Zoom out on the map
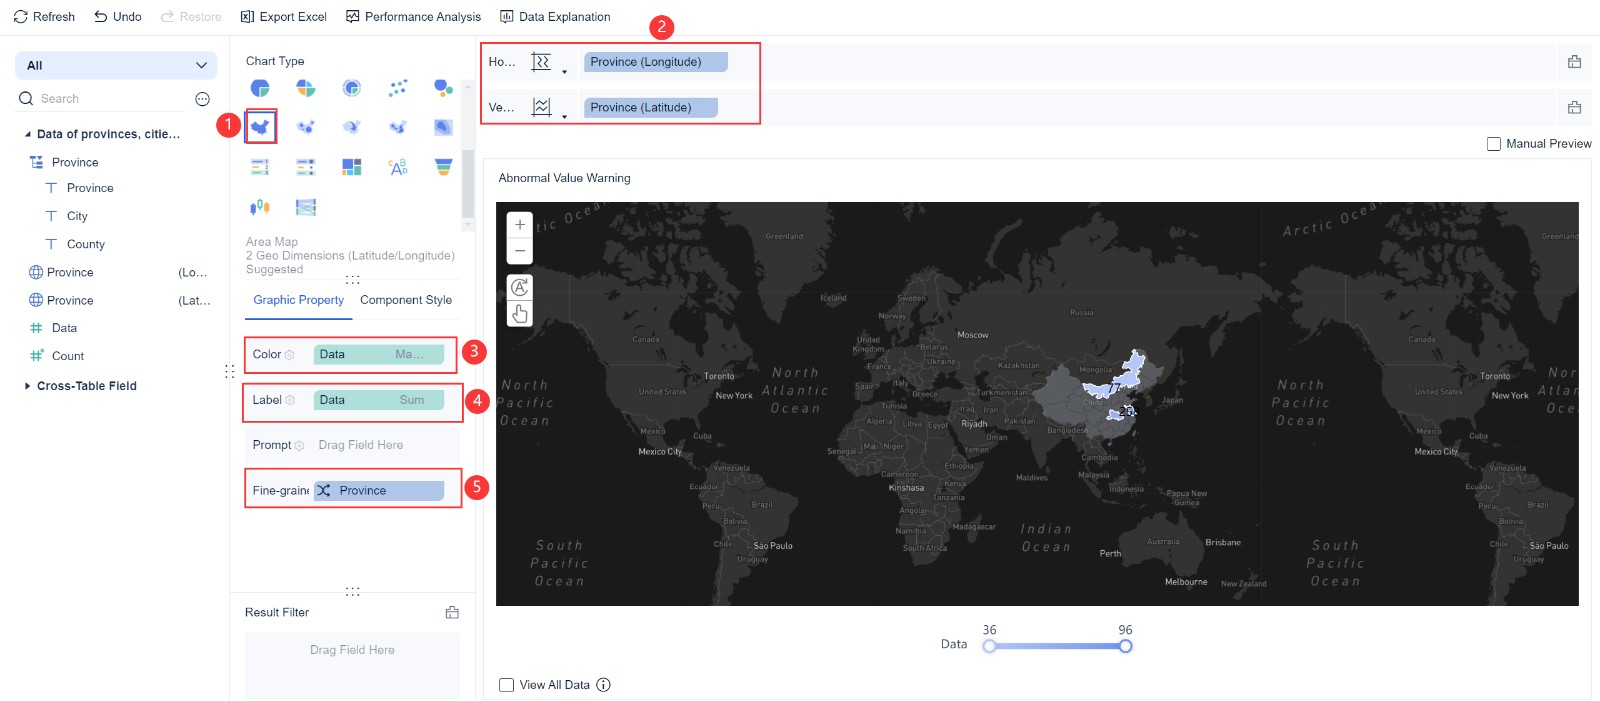 click(520, 250)
